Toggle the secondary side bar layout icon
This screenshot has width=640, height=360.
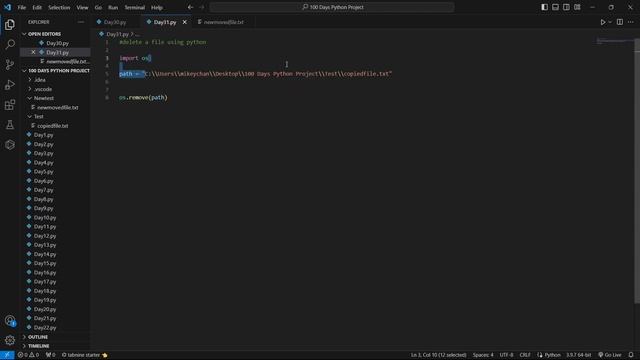click(x=566, y=7)
